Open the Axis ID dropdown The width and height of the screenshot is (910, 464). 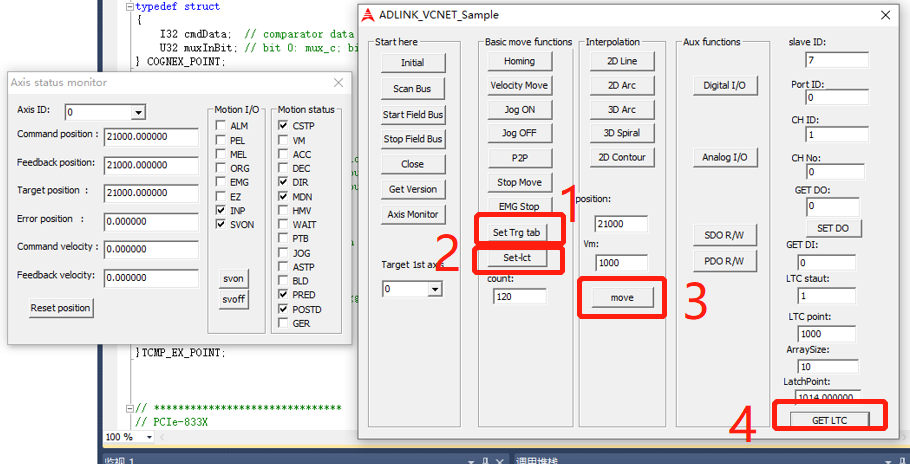click(x=138, y=113)
